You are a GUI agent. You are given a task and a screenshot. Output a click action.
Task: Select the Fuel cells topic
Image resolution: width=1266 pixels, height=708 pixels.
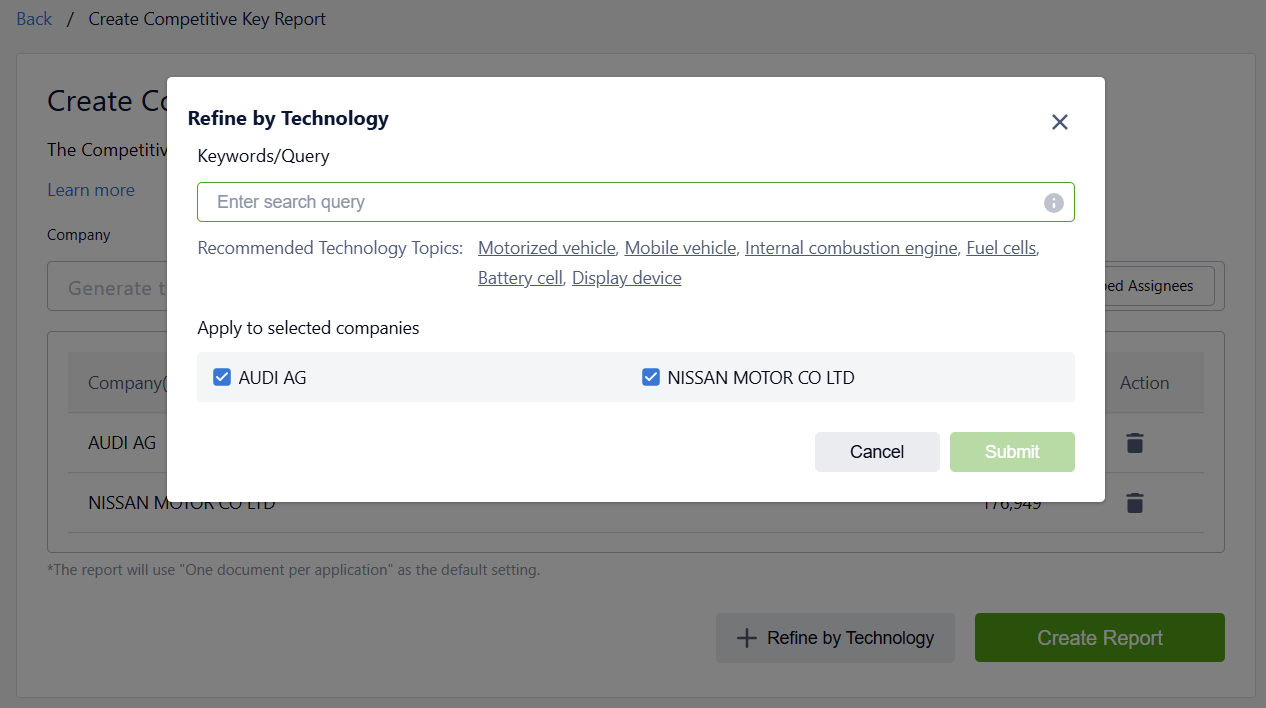click(1000, 248)
